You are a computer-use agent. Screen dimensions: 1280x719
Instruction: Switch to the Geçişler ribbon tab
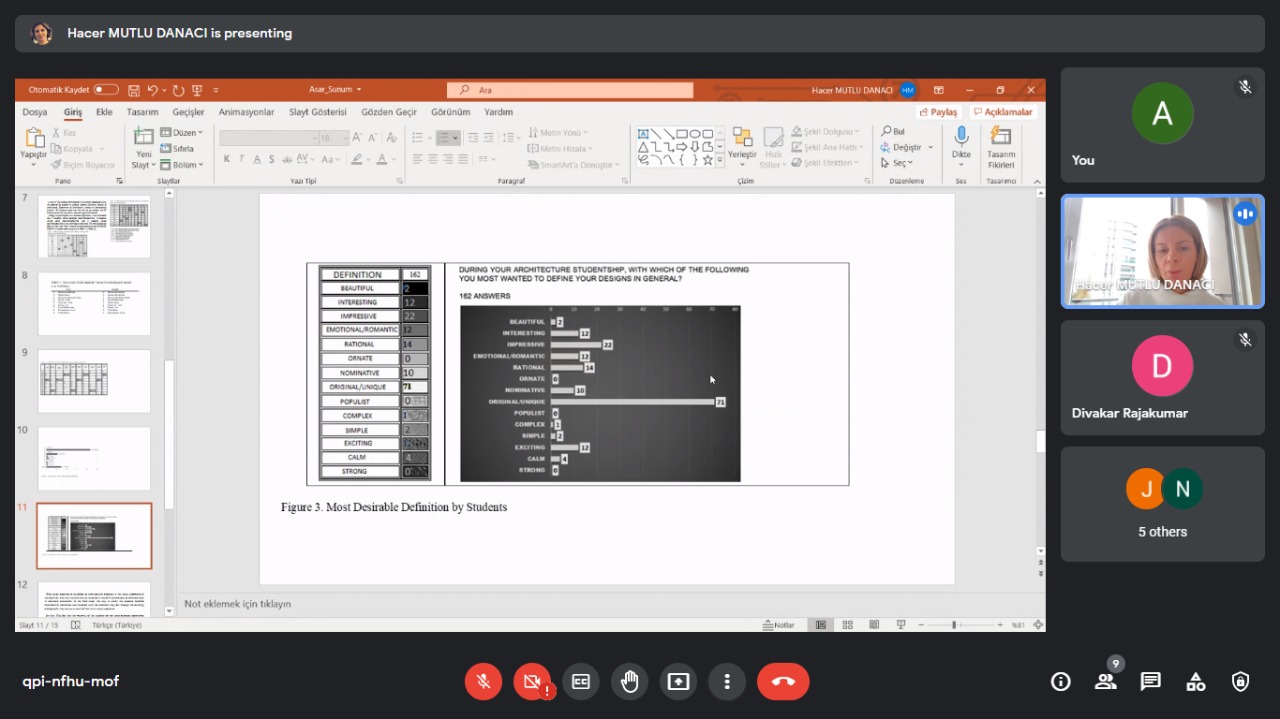point(188,112)
